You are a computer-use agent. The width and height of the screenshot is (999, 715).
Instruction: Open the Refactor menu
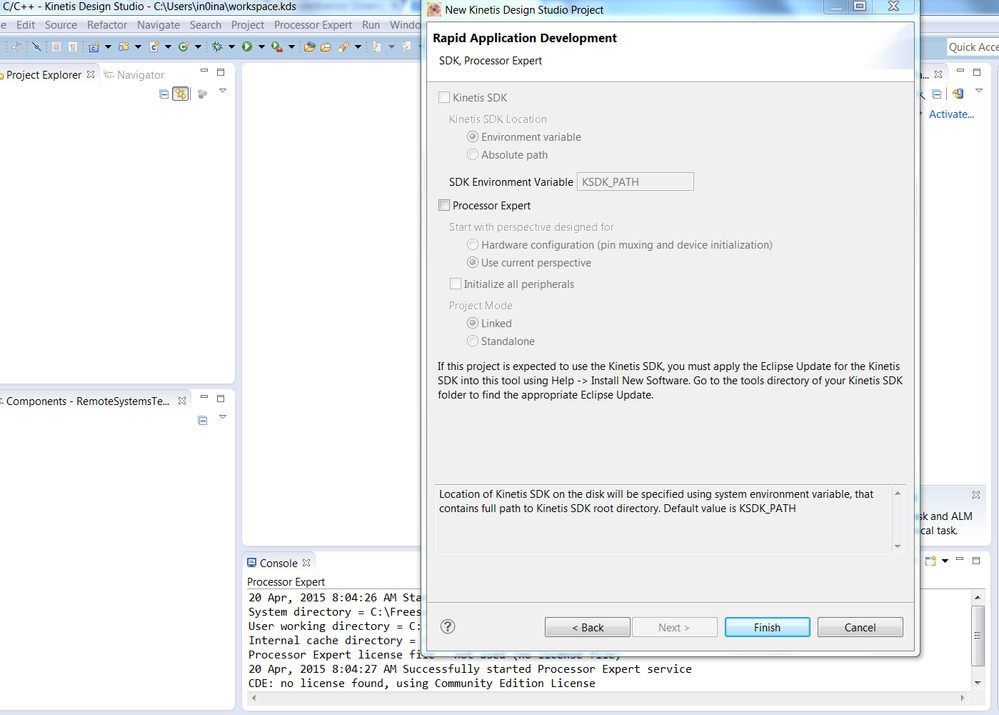click(107, 25)
